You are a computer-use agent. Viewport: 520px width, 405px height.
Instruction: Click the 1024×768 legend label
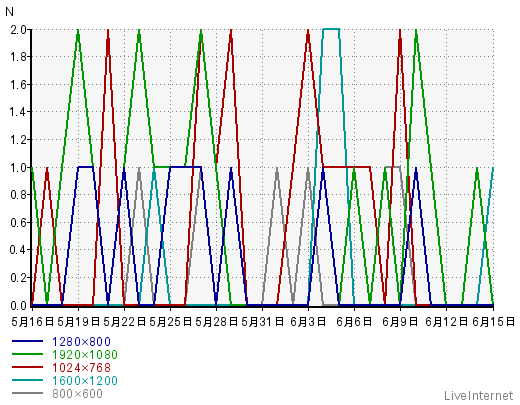pyautogui.click(x=81, y=367)
